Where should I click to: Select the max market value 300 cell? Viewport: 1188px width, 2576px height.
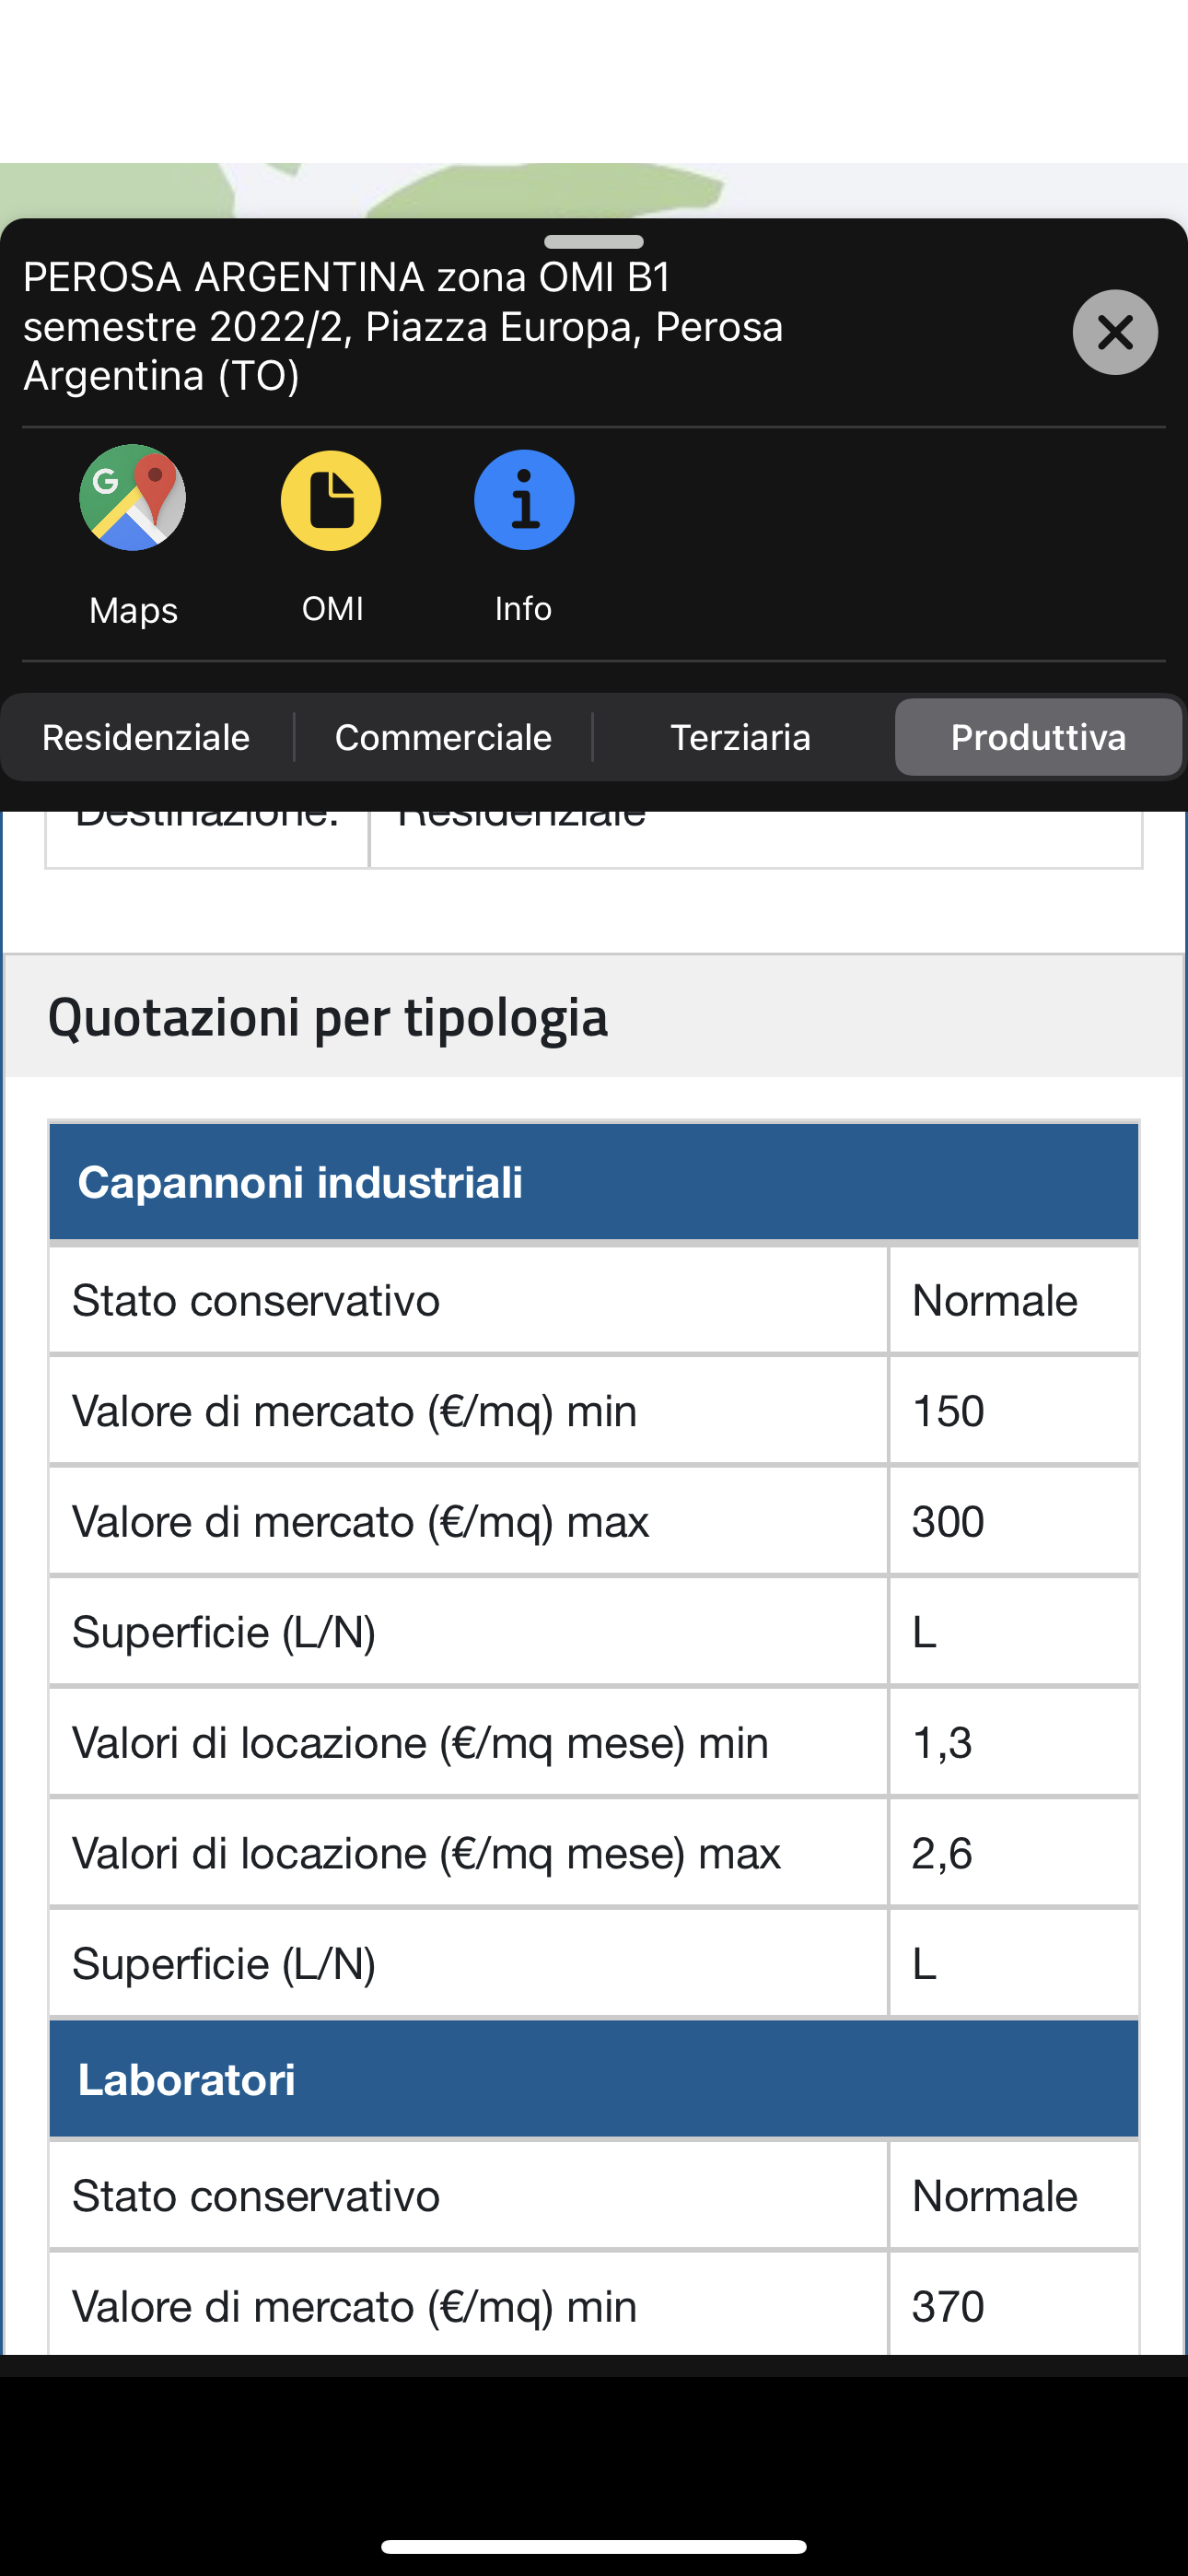[1014, 1521]
